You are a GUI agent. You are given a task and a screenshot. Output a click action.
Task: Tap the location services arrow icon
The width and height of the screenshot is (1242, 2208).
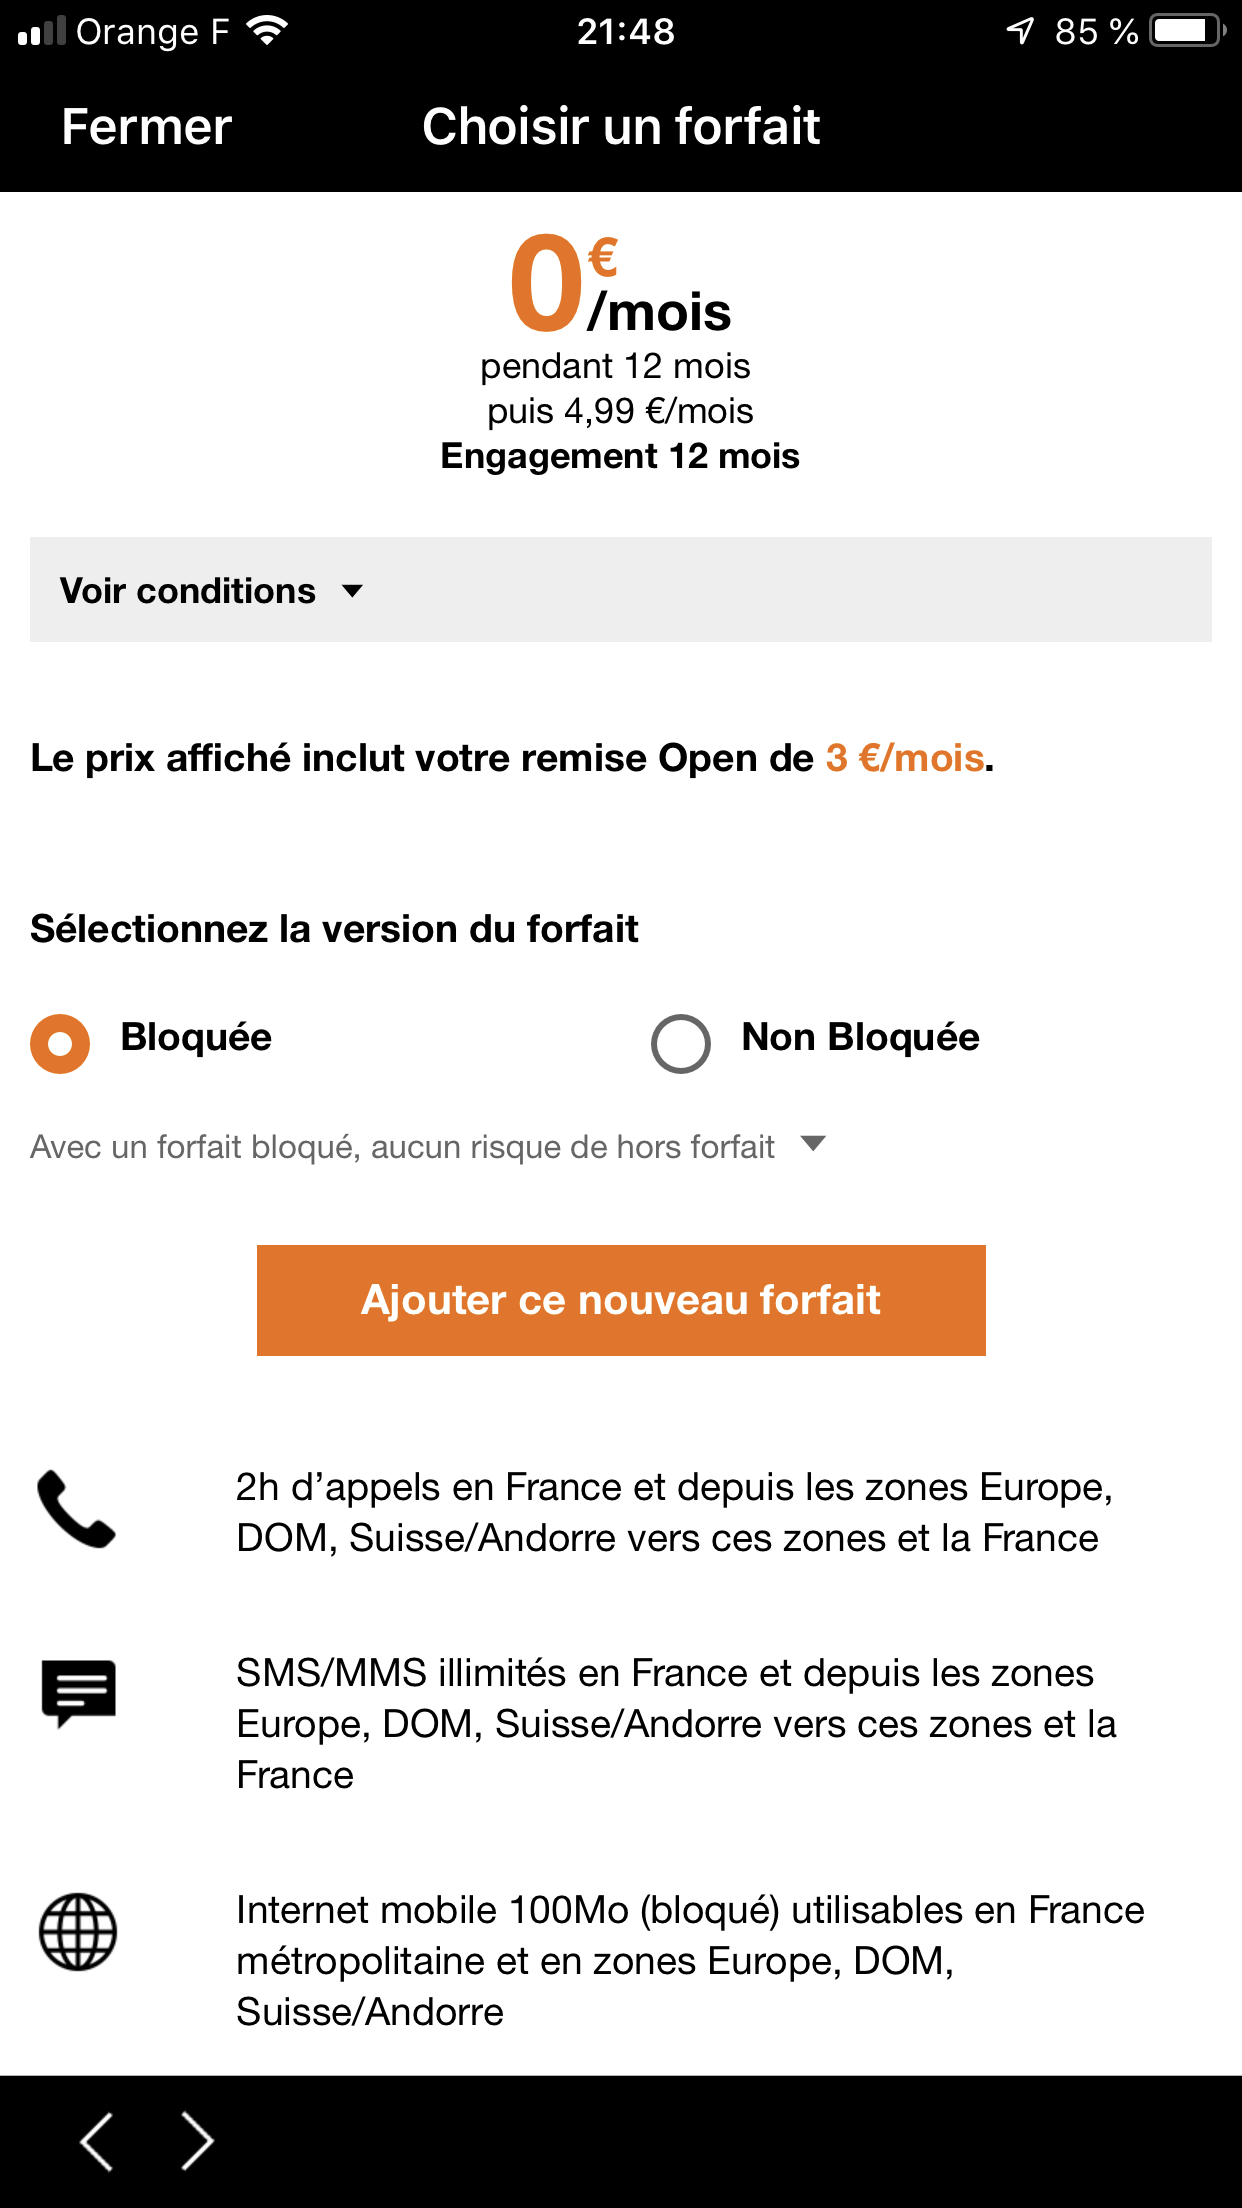pyautogui.click(x=1019, y=31)
